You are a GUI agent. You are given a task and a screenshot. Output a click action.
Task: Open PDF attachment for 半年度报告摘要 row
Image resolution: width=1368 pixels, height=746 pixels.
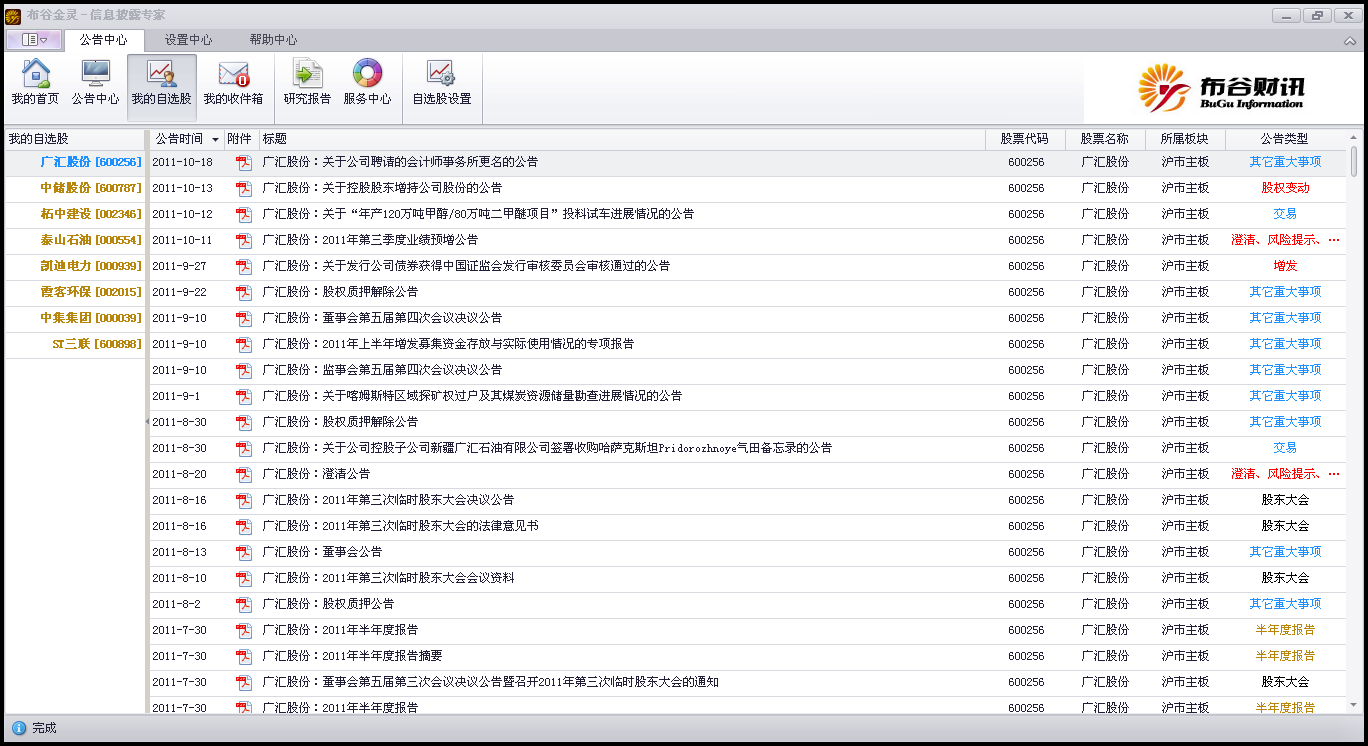tap(244, 656)
